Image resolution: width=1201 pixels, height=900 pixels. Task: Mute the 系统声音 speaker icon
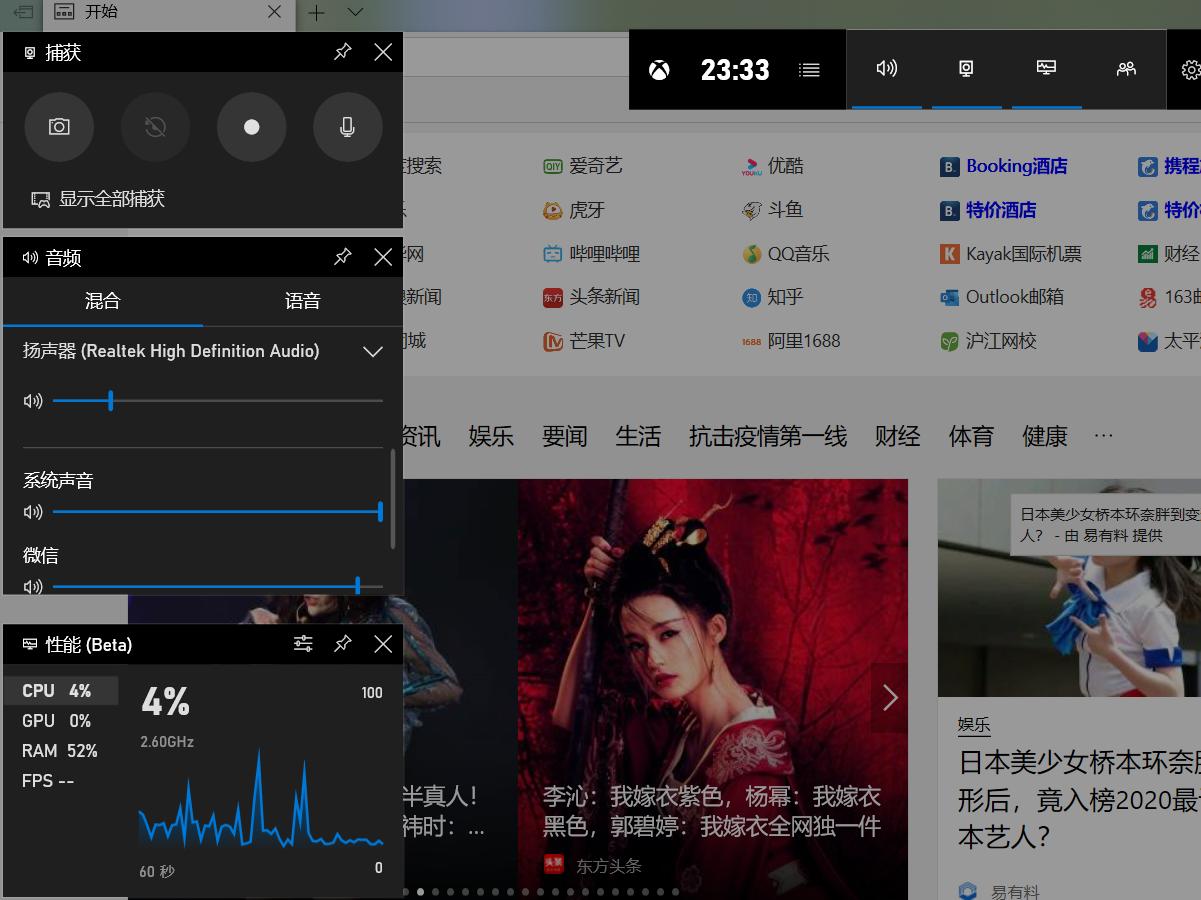point(33,511)
